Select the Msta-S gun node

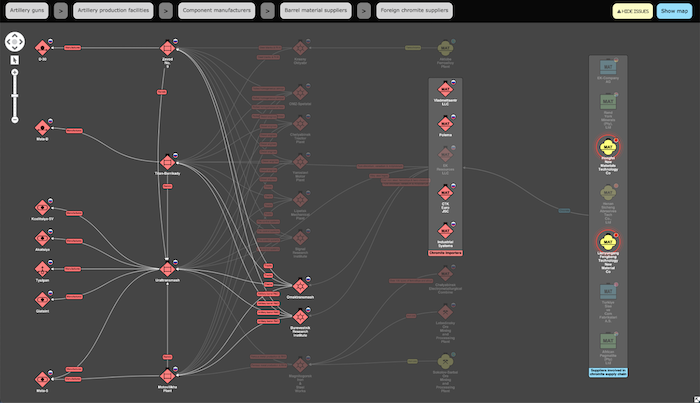(42, 379)
